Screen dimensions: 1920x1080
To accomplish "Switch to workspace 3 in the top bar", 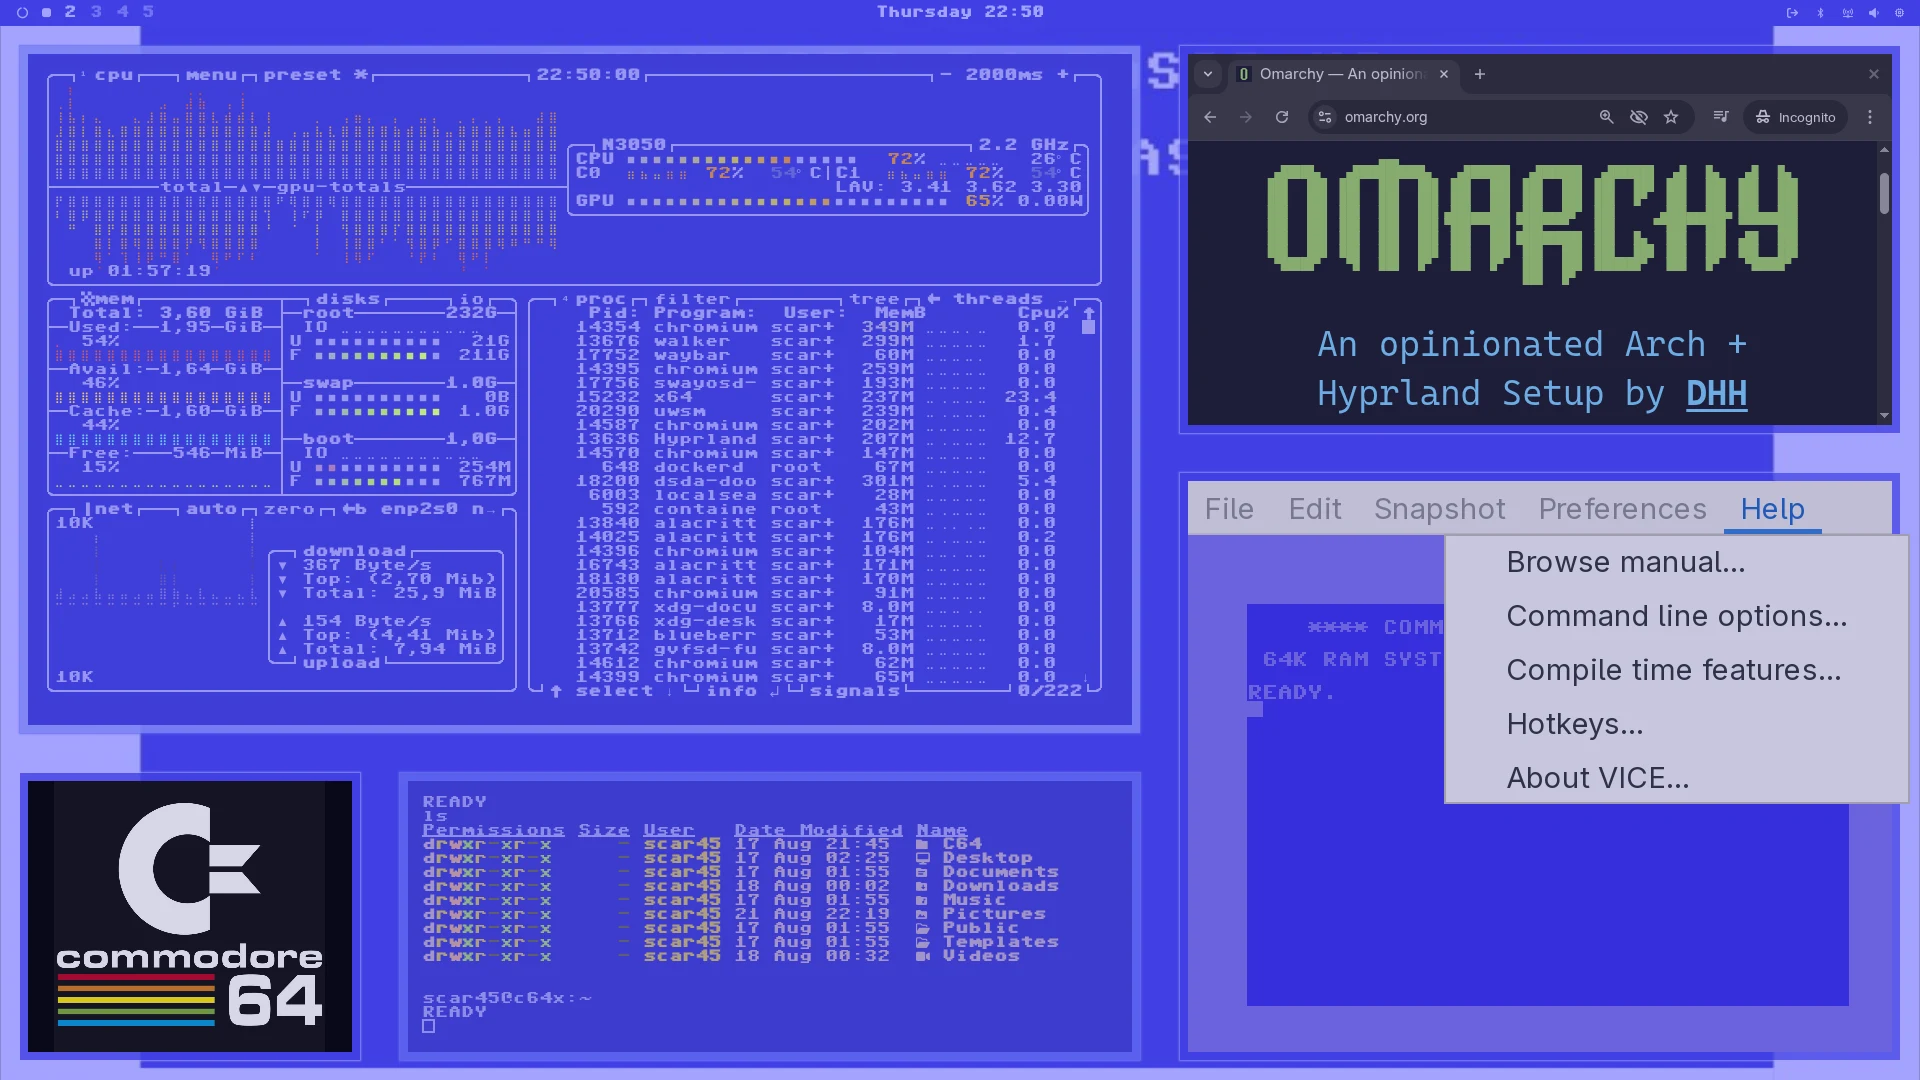I will pyautogui.click(x=96, y=12).
